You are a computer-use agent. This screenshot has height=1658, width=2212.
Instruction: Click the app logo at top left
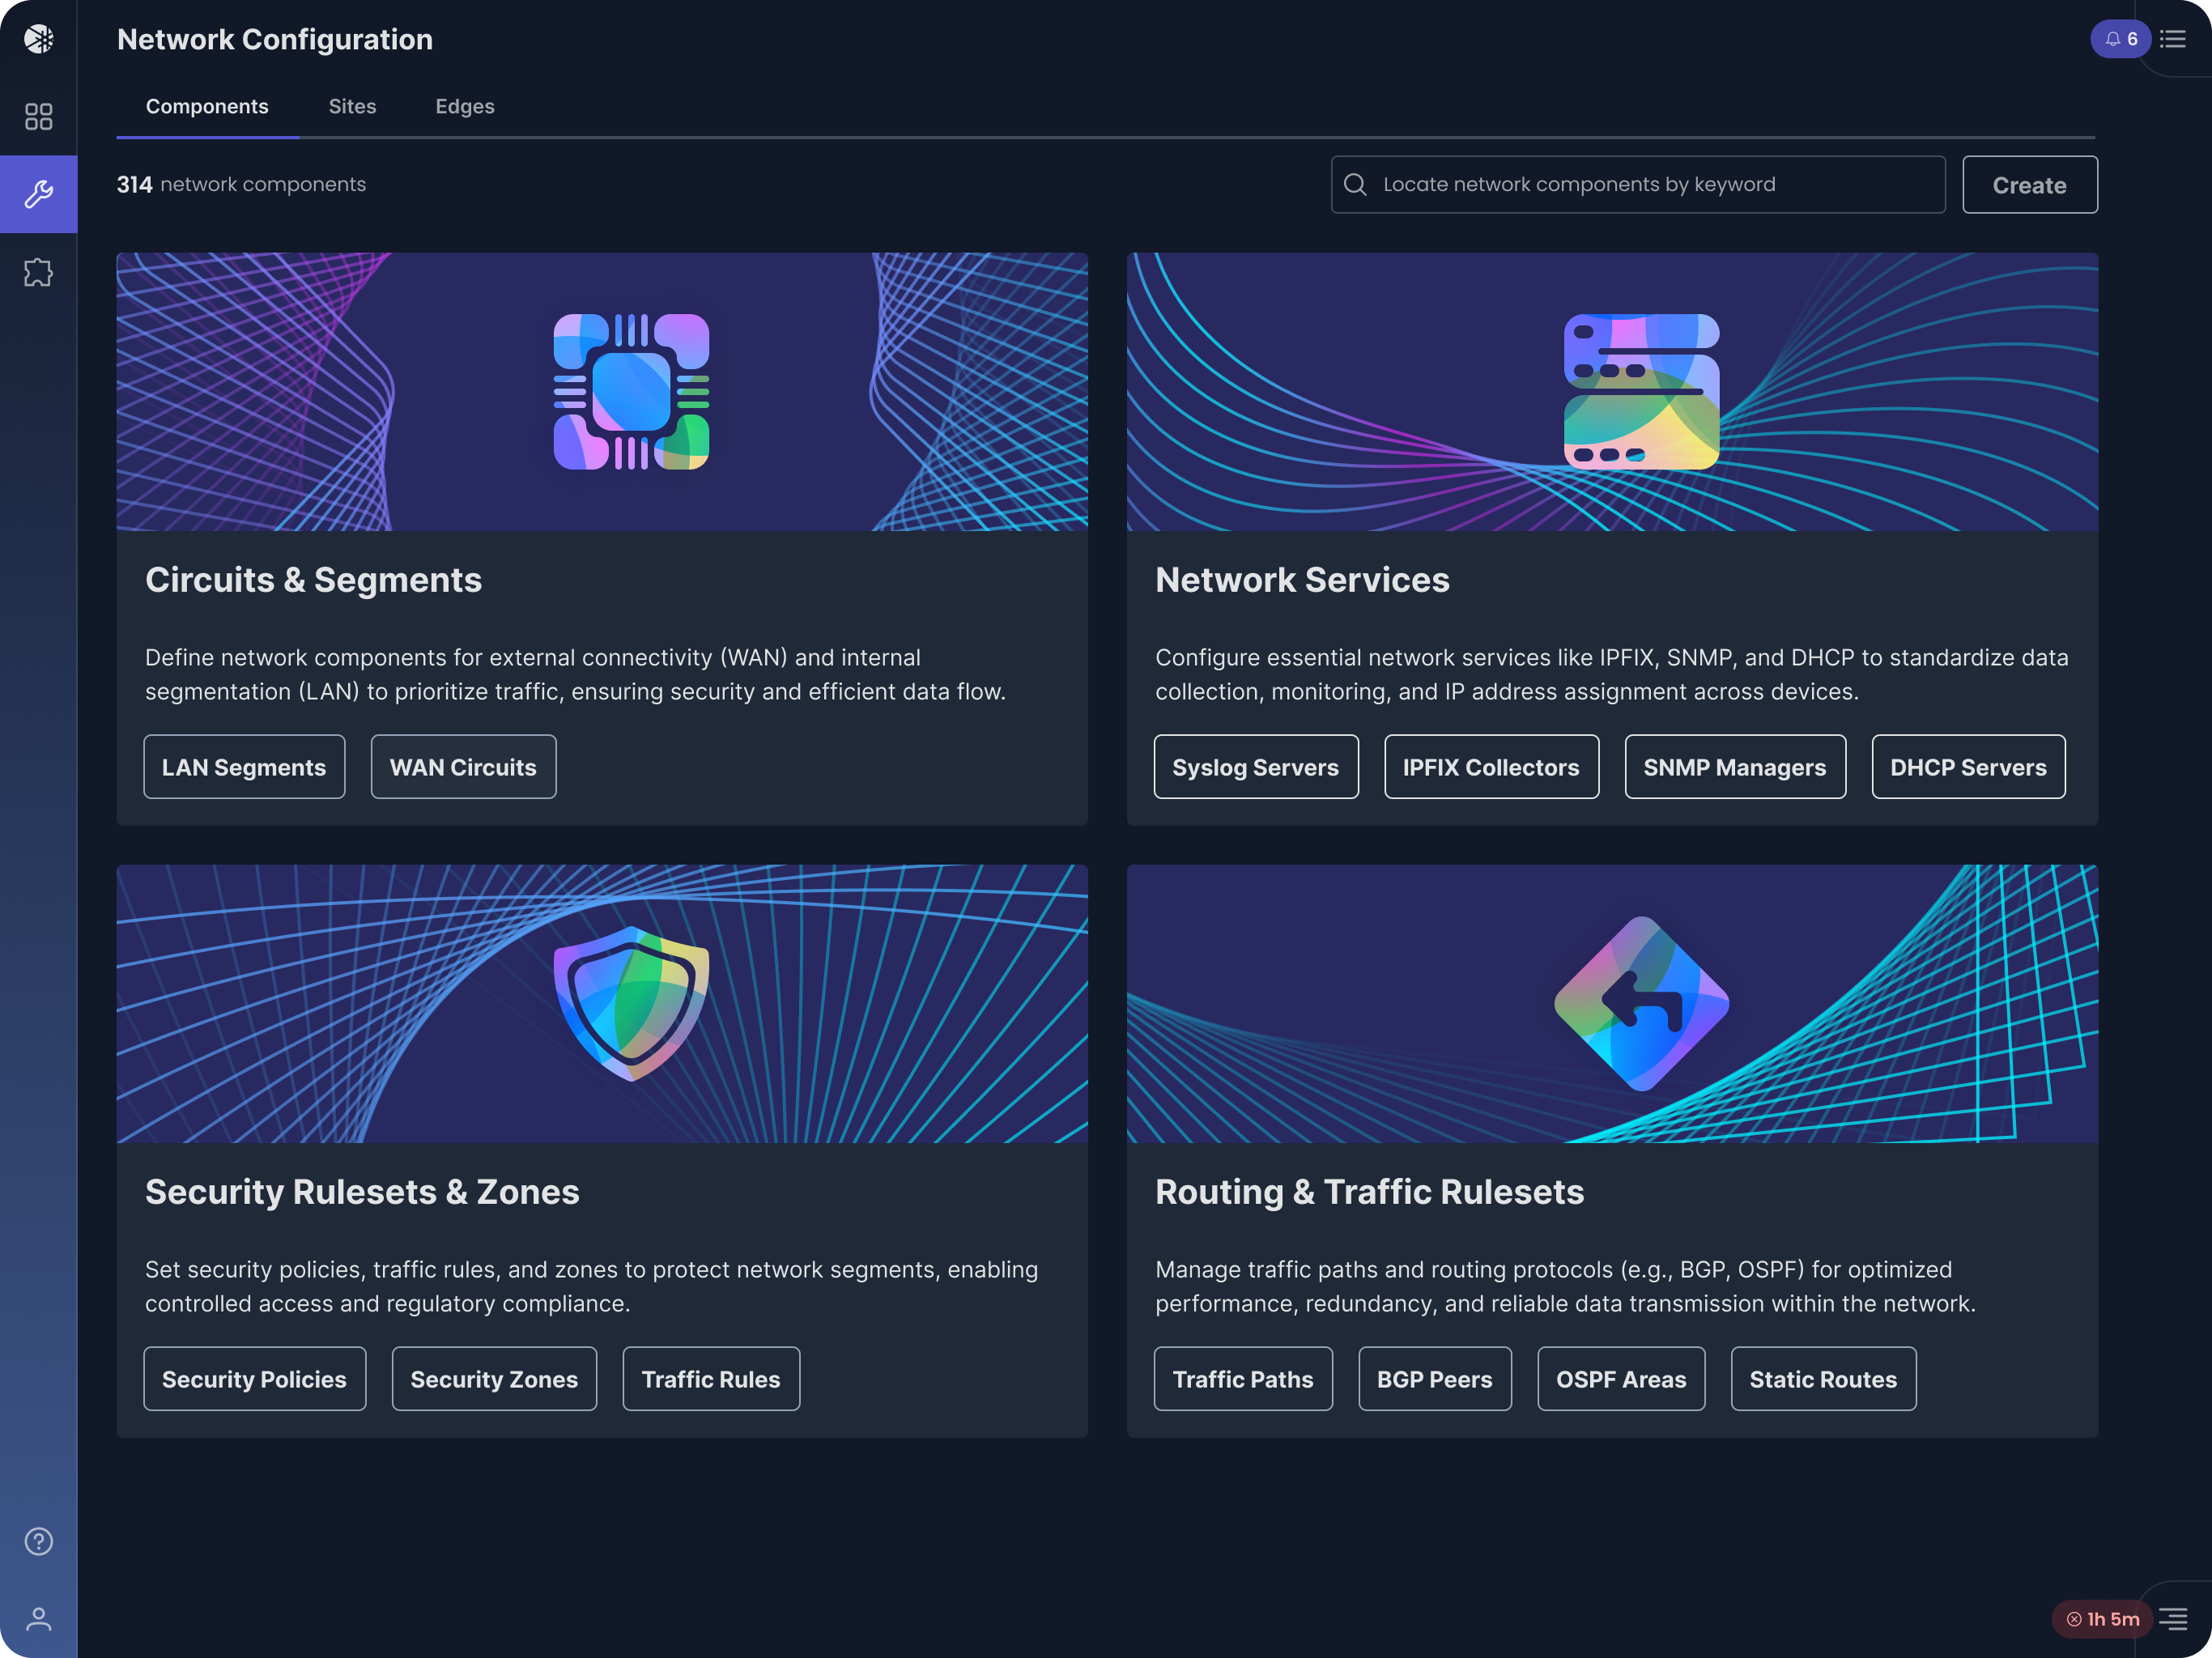coord(38,39)
